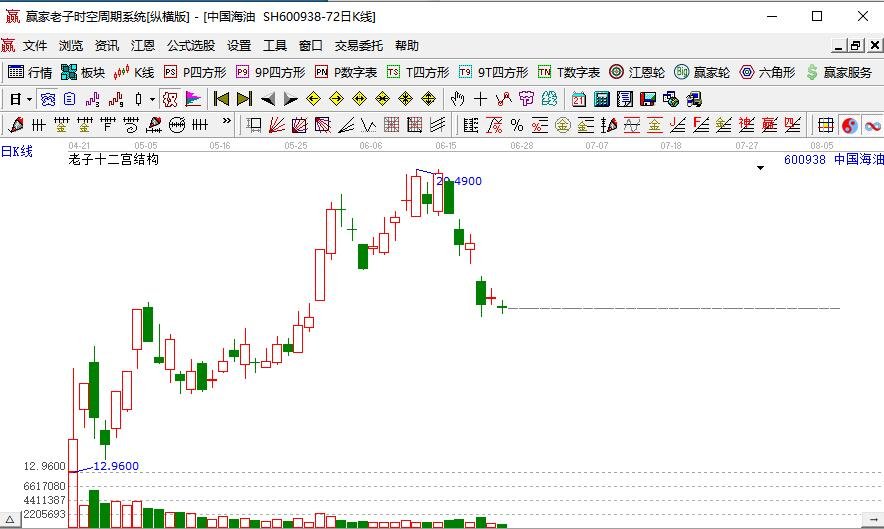Click the red-blue yin-yang icon
The image size is (884, 529).
click(850, 125)
